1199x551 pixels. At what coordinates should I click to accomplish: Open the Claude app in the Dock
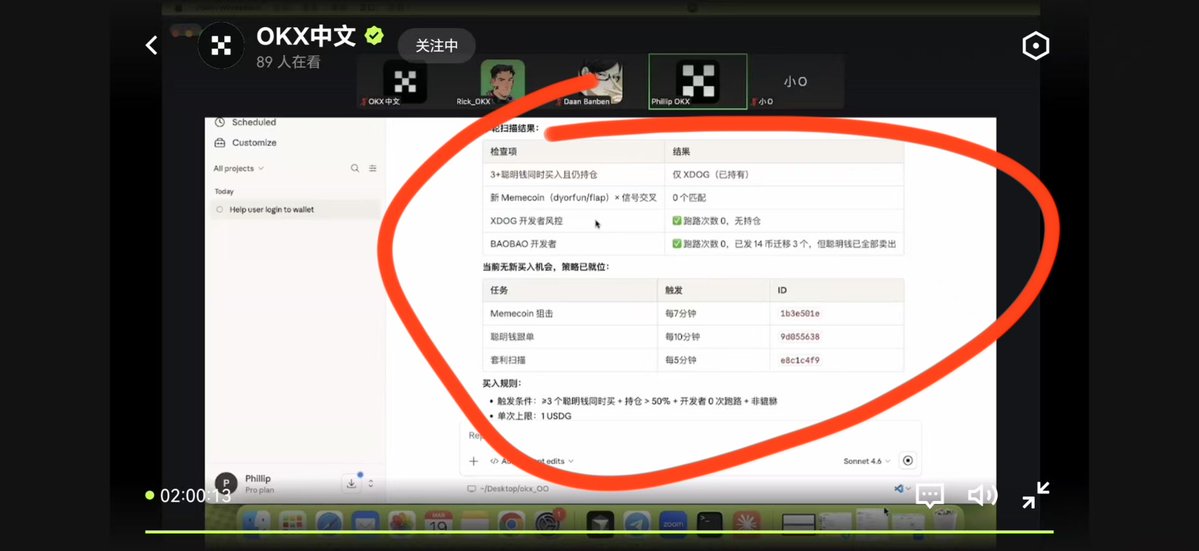pos(746,523)
